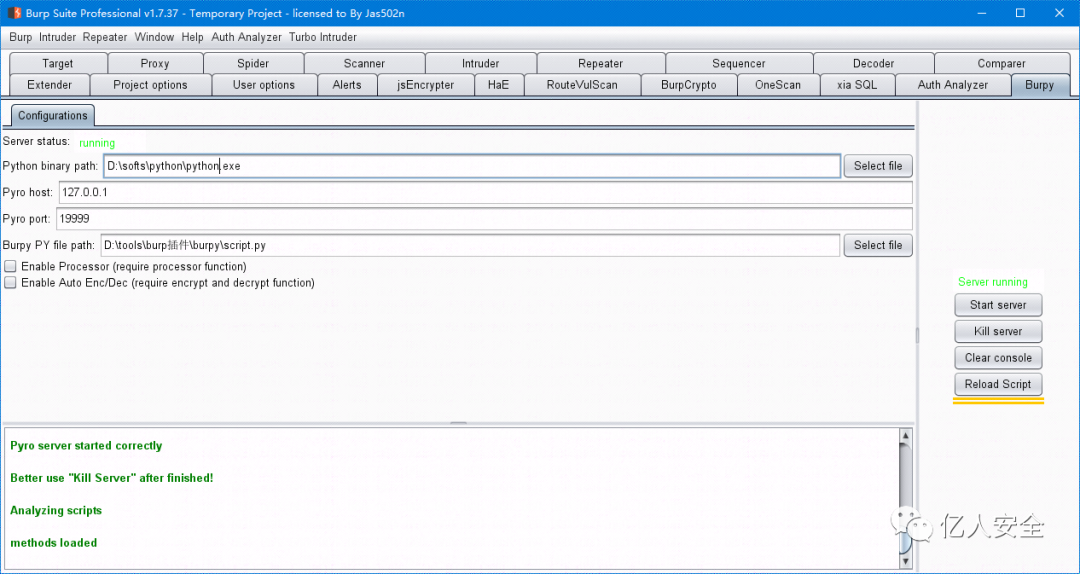Image resolution: width=1080 pixels, height=574 pixels.
Task: Select the Configurations sub-tab
Action: (x=53, y=115)
